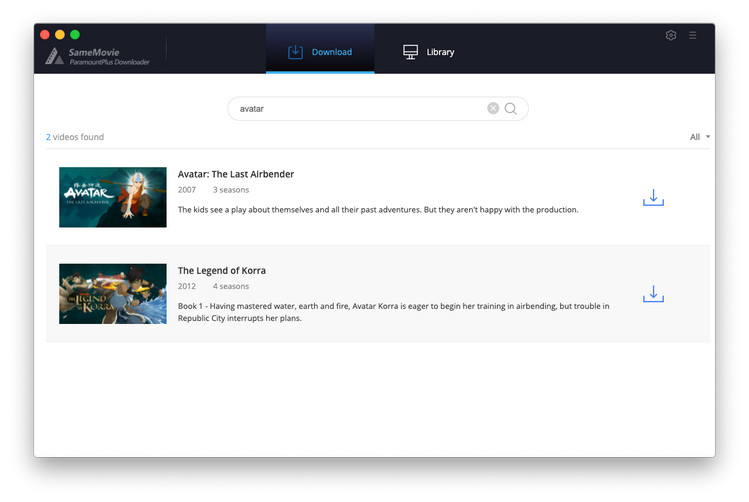Click the 2007 year label
The height and width of the screenshot is (502, 749).
click(187, 190)
